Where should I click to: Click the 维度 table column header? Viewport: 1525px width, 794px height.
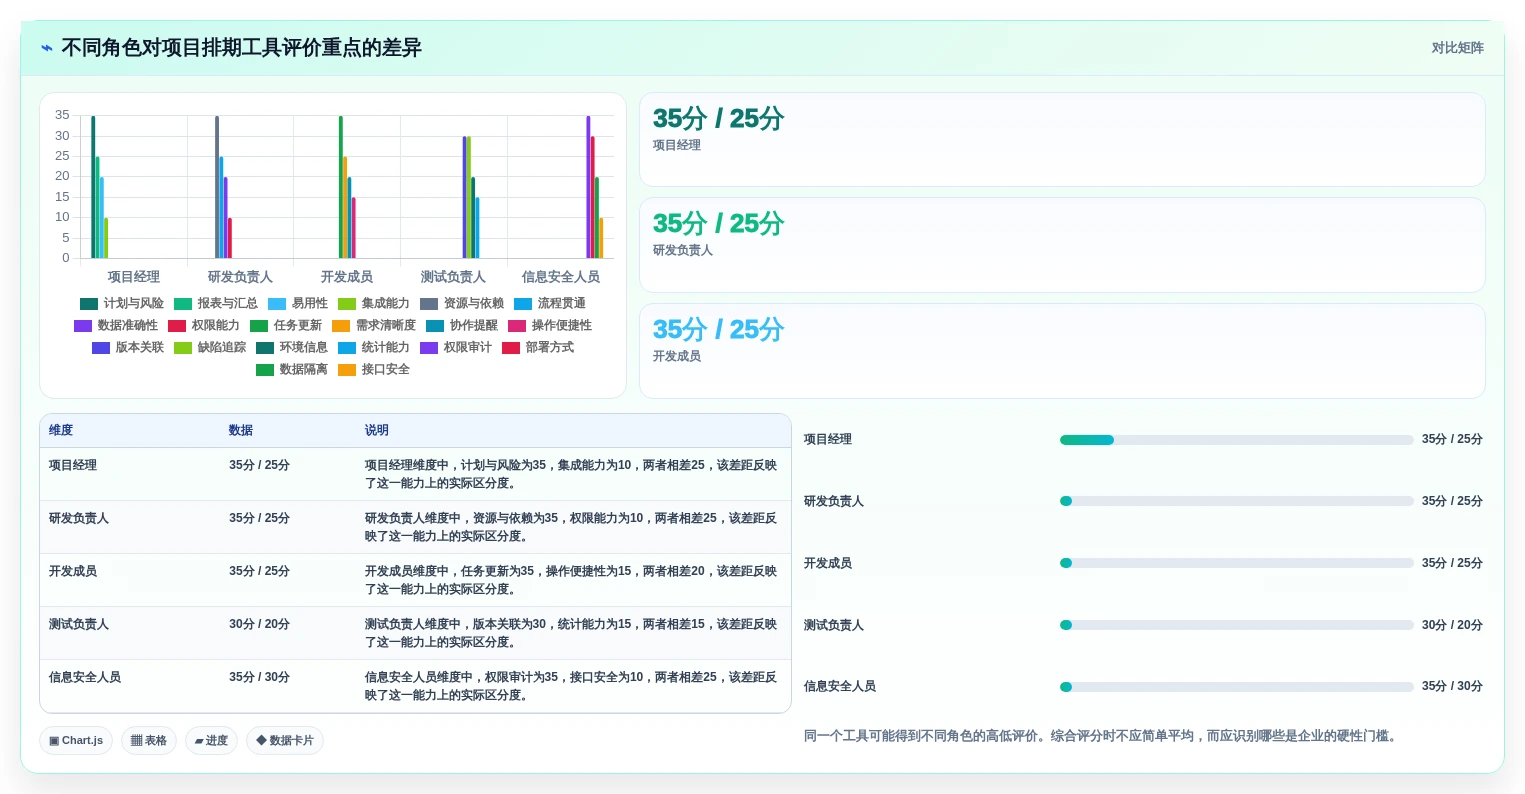[x=61, y=431]
